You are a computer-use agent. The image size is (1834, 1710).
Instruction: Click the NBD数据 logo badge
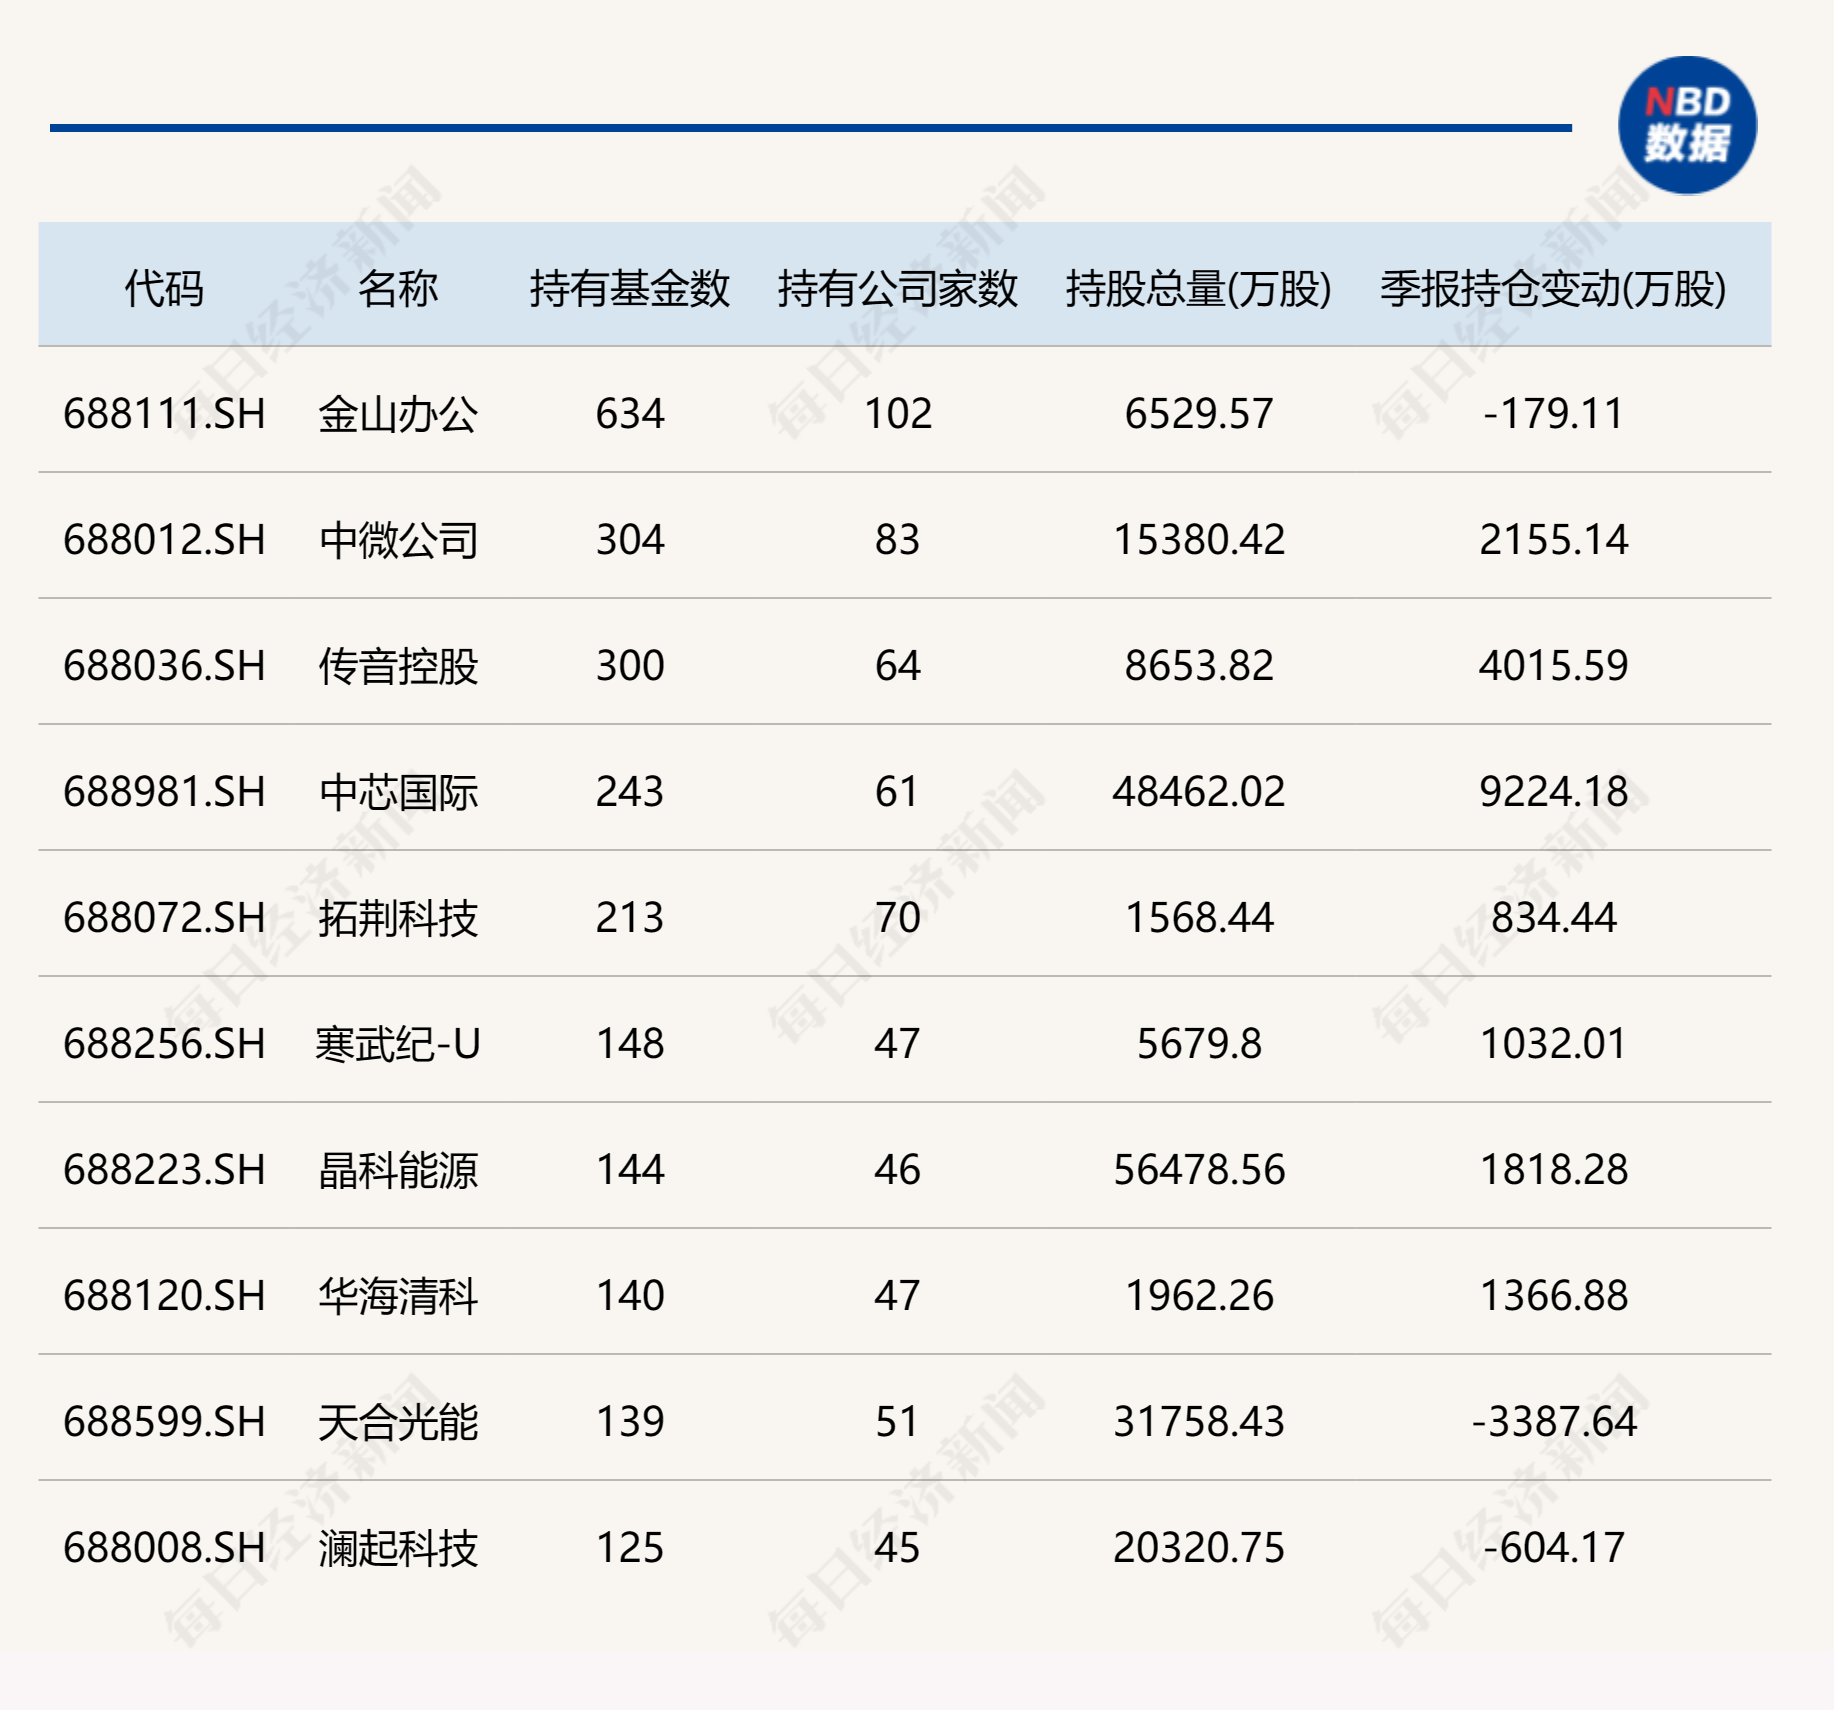pyautogui.click(x=1687, y=125)
